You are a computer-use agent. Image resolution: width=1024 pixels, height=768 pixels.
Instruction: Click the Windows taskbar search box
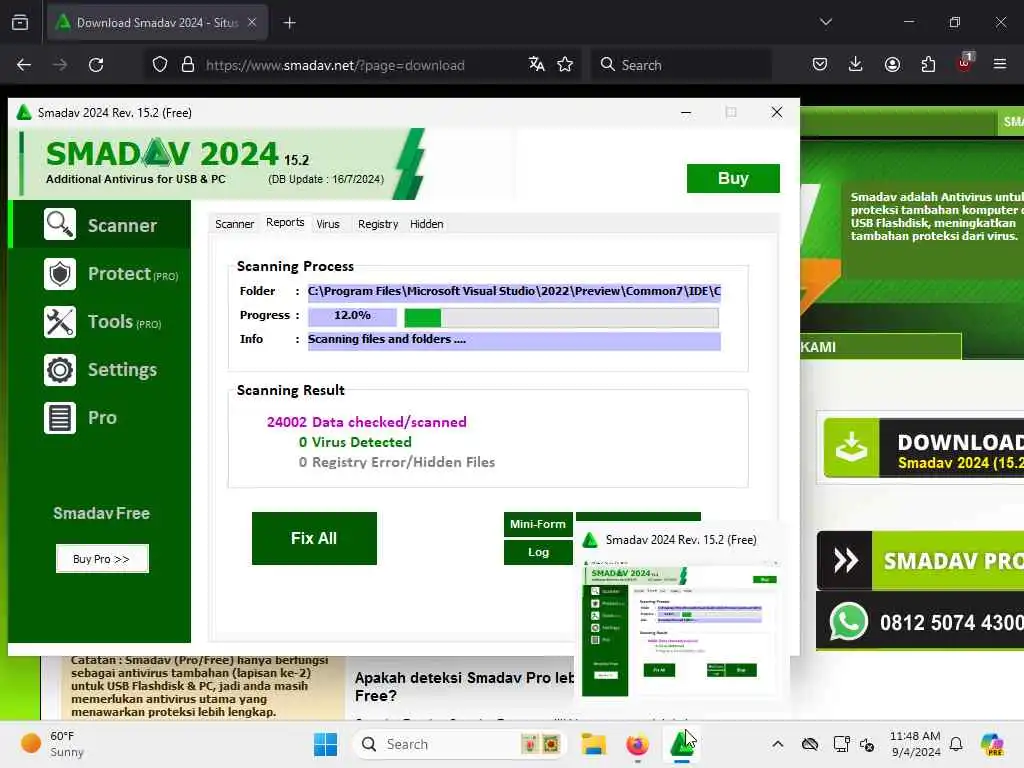point(460,744)
